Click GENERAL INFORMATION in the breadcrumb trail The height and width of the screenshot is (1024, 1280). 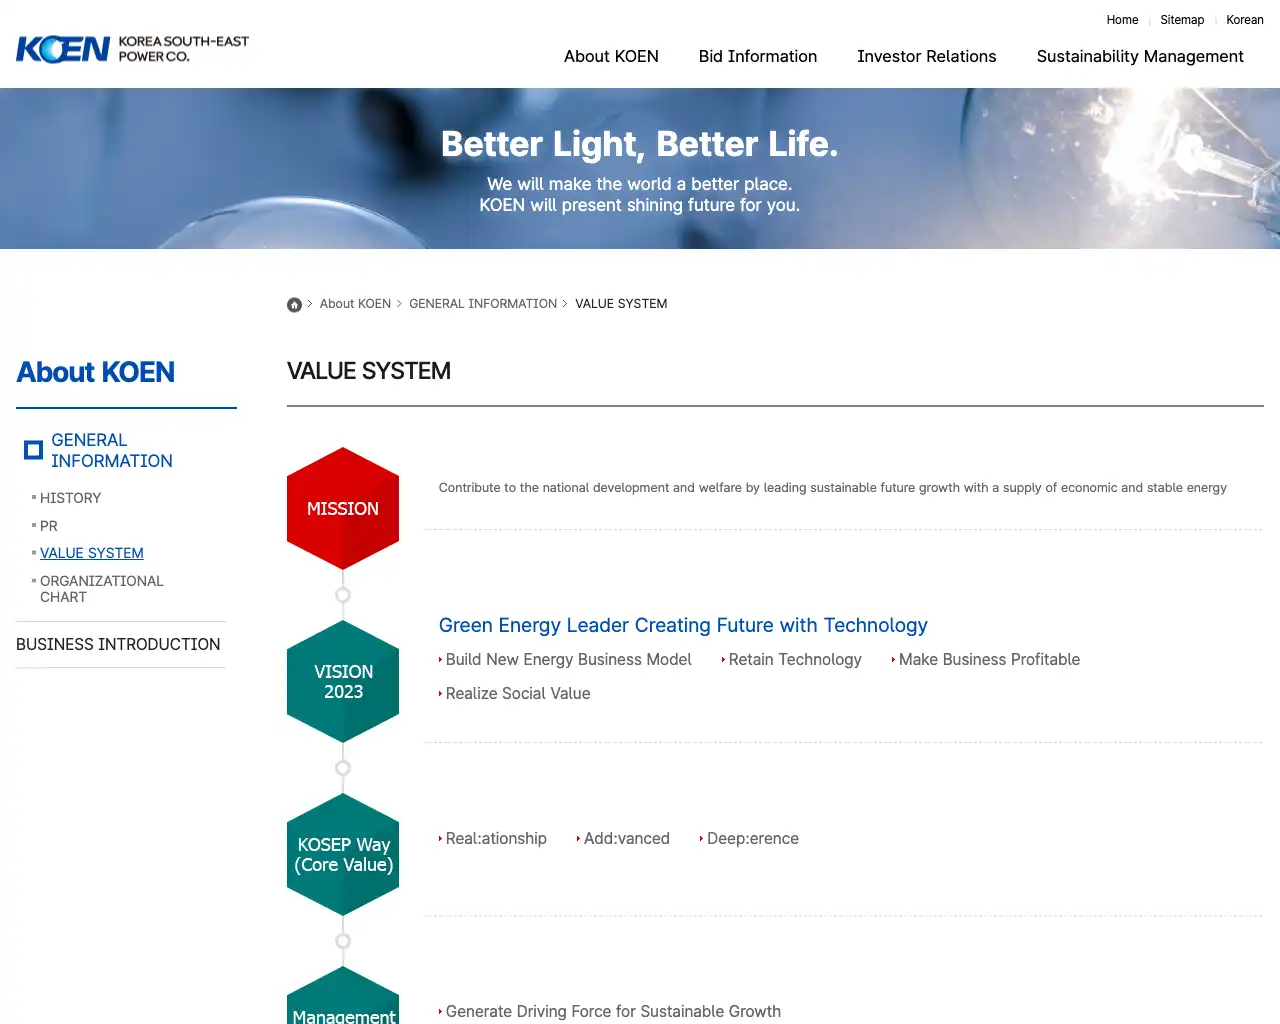[483, 304]
